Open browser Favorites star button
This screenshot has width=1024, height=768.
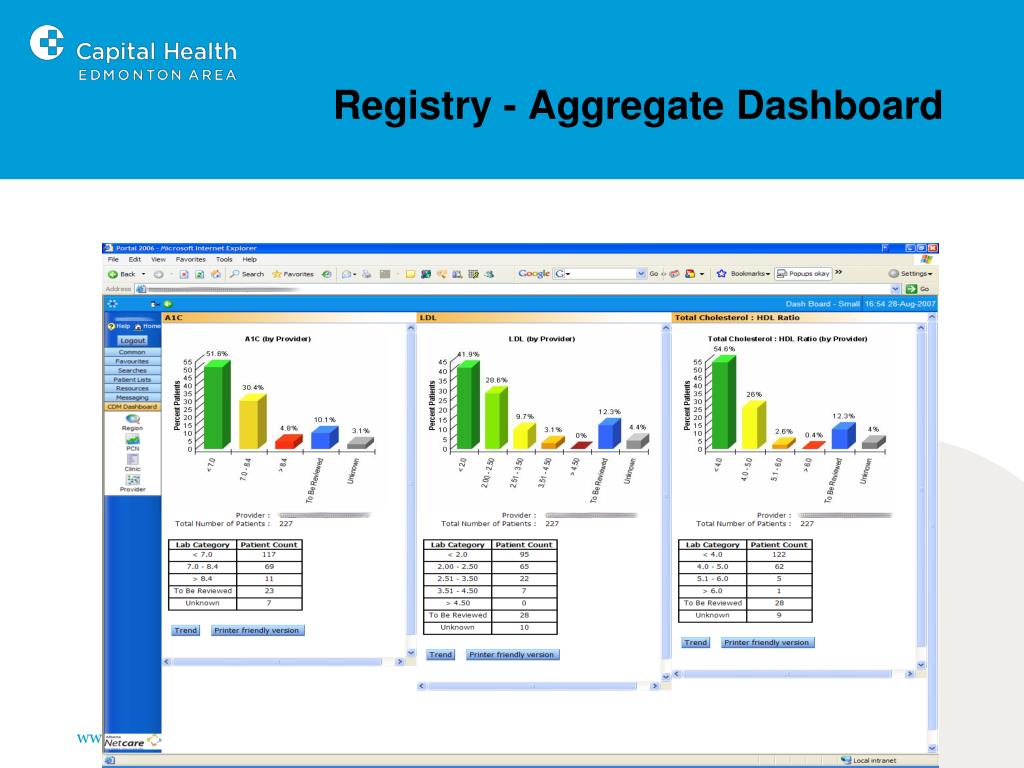coord(293,274)
